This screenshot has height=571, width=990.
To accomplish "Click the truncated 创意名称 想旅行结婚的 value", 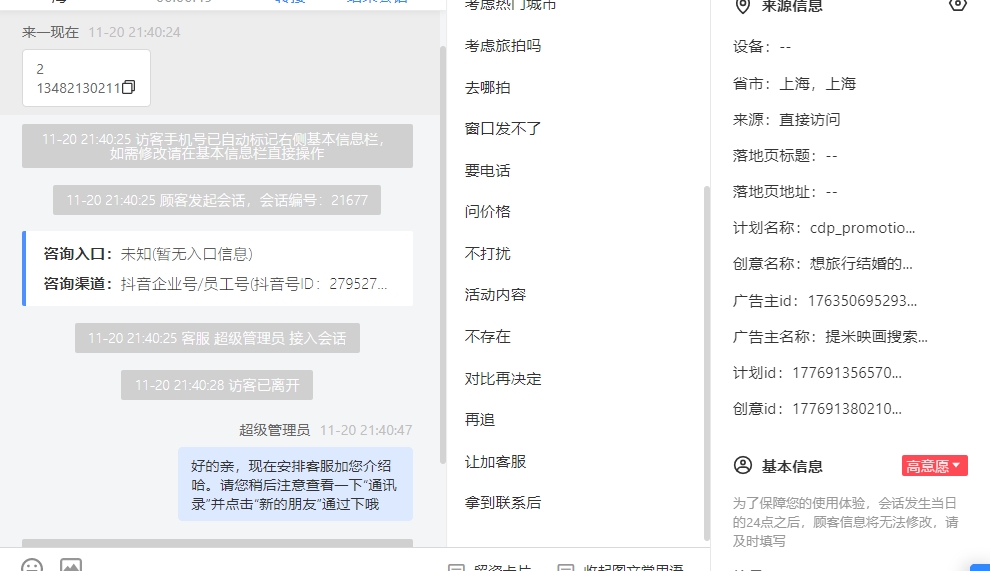I will pos(861,264).
